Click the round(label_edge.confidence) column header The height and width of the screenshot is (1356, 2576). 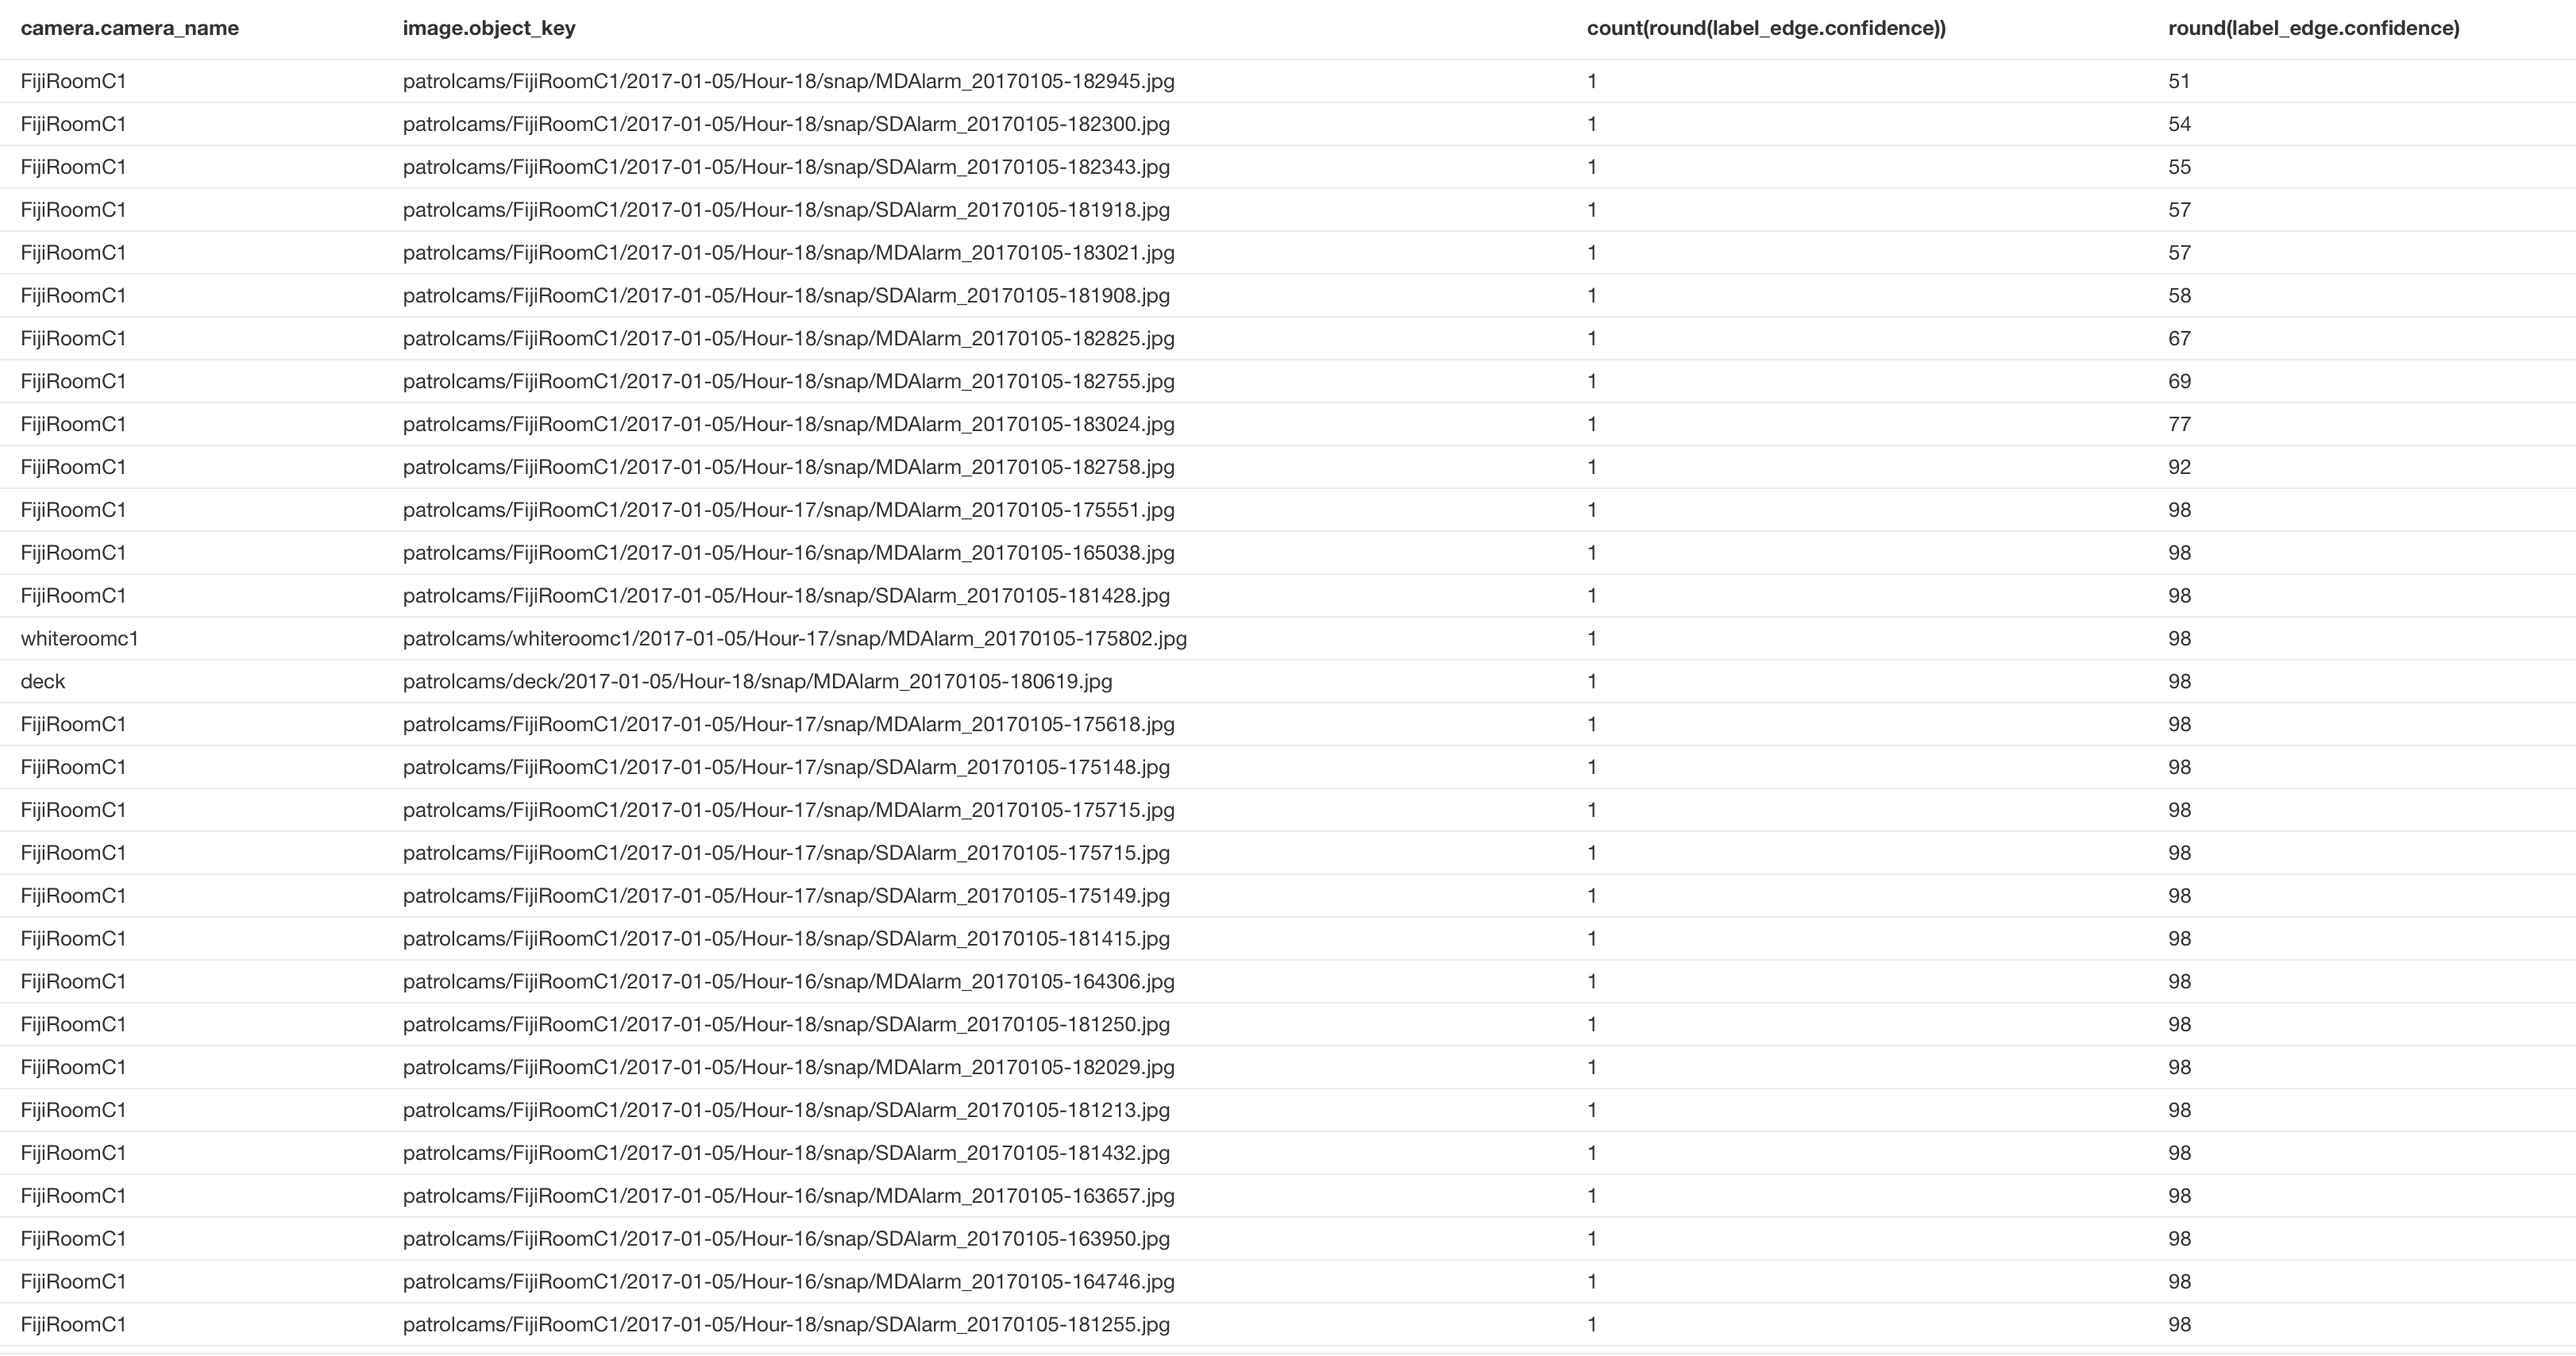(2313, 28)
